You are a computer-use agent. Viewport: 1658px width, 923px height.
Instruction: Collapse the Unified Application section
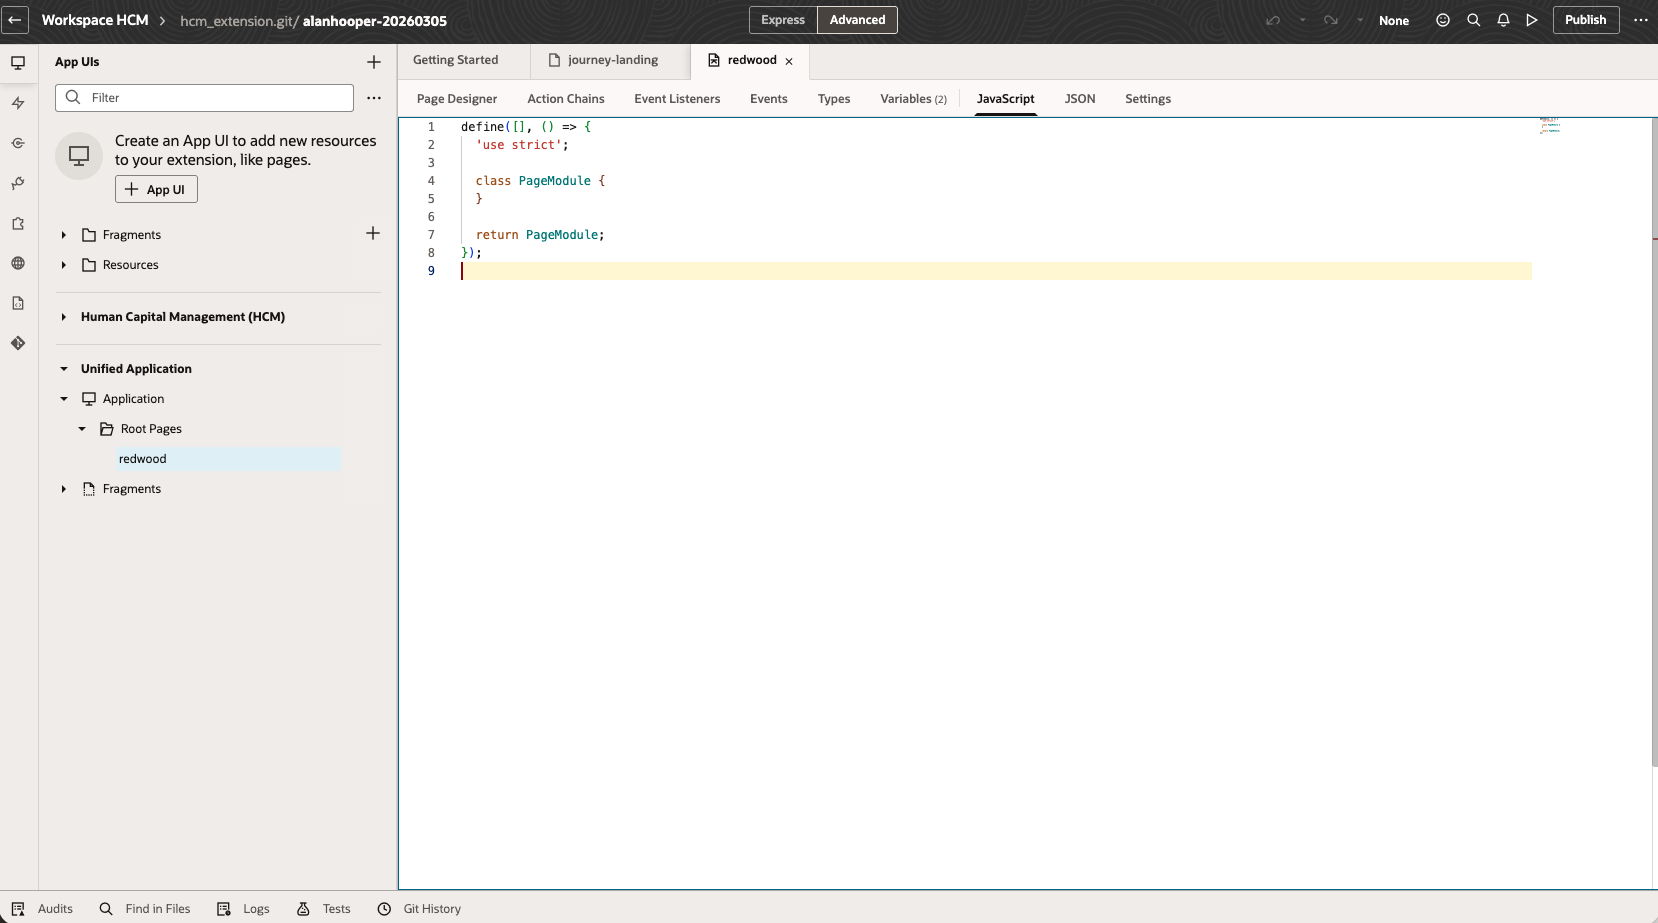(63, 368)
